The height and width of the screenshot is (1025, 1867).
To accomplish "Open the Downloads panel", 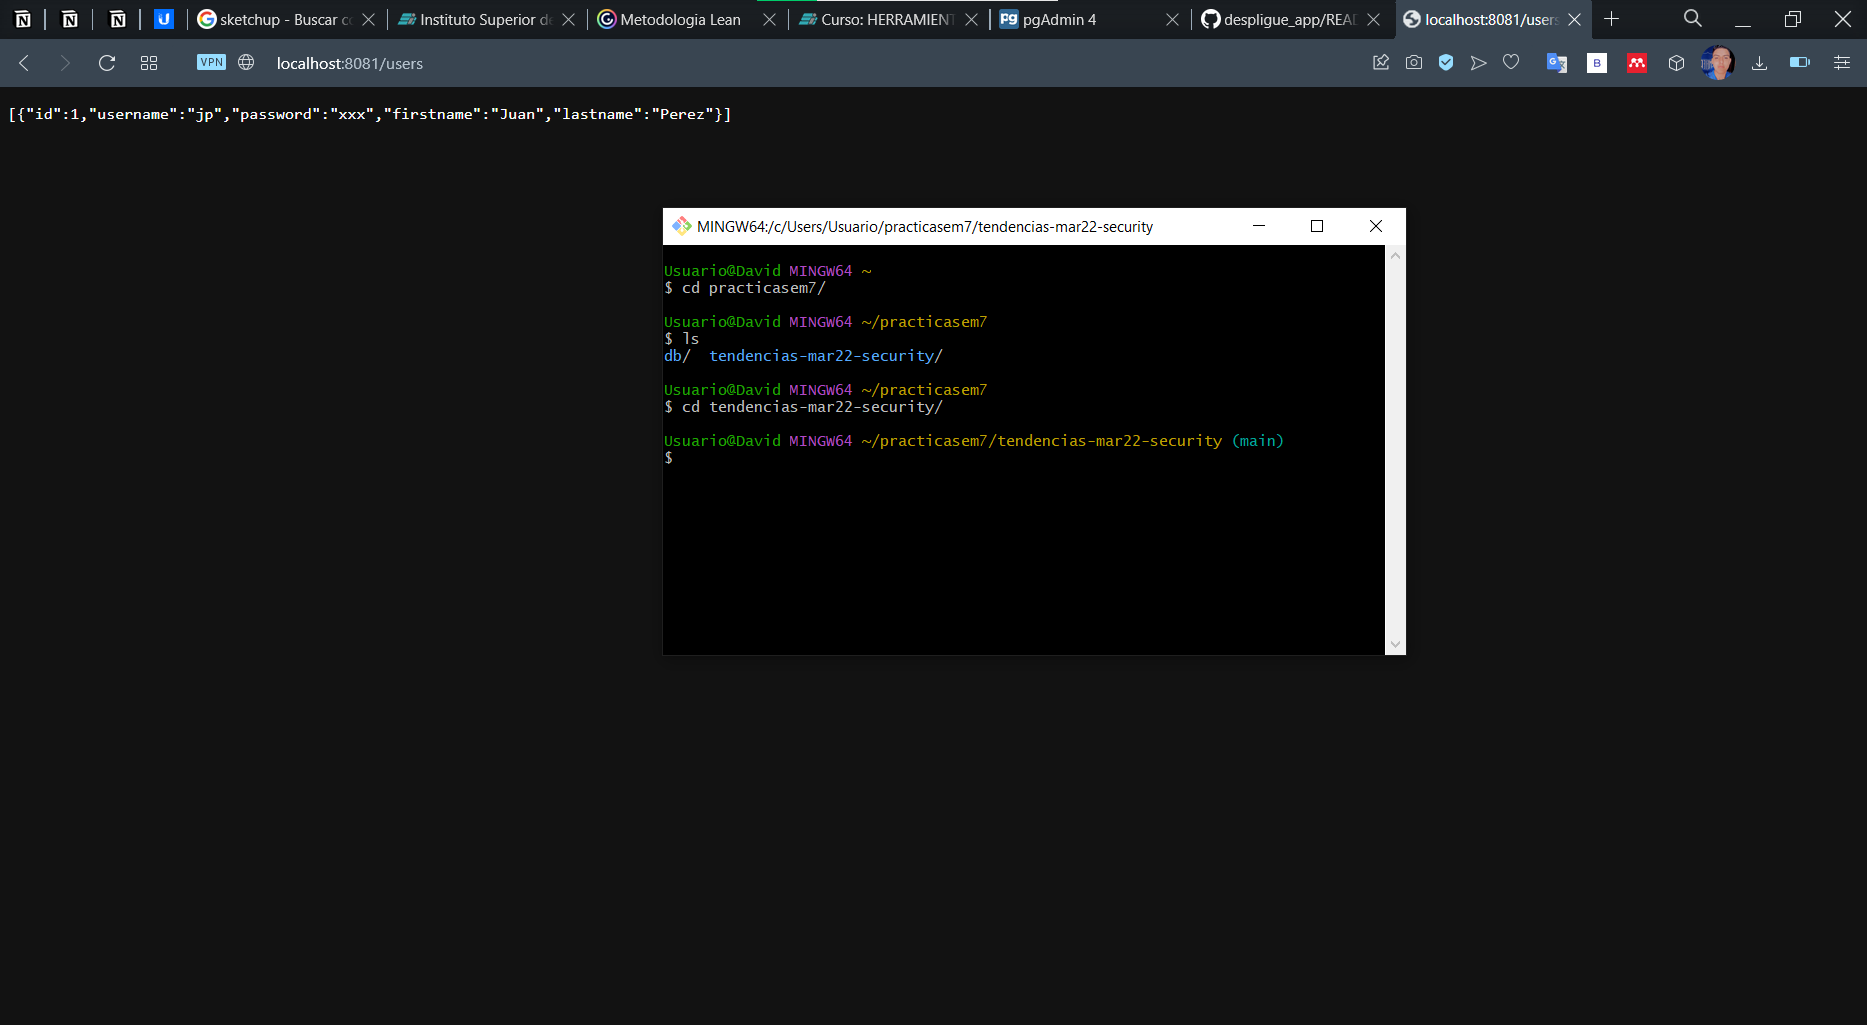I will pos(1759,62).
